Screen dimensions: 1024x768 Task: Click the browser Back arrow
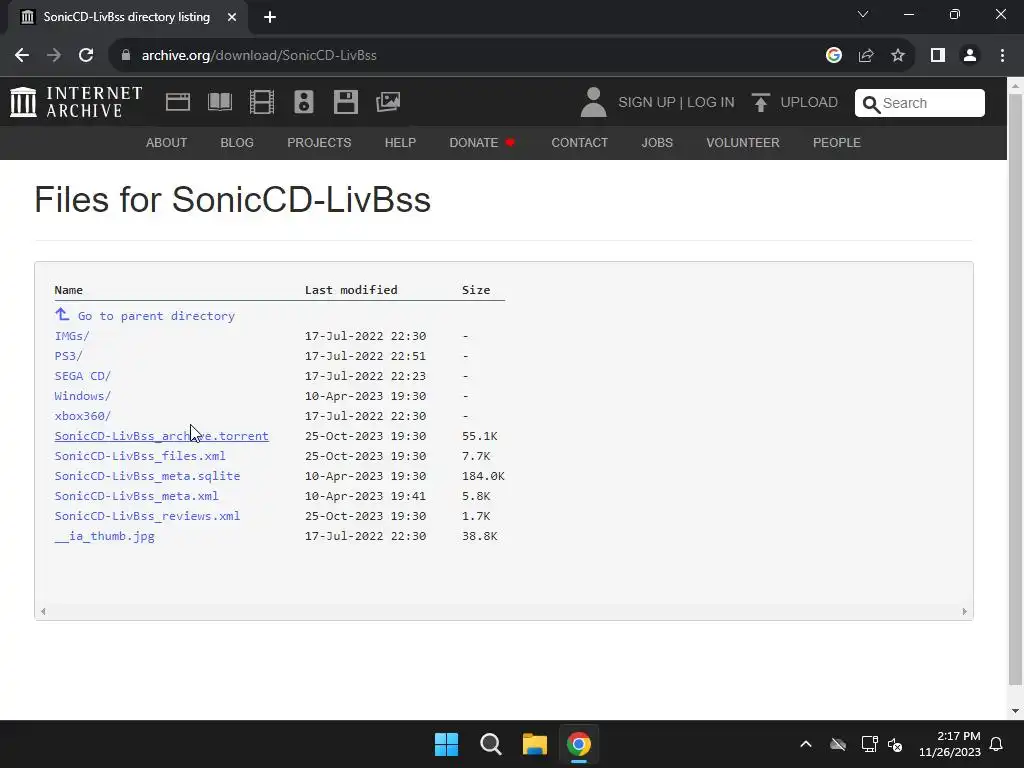coord(22,56)
